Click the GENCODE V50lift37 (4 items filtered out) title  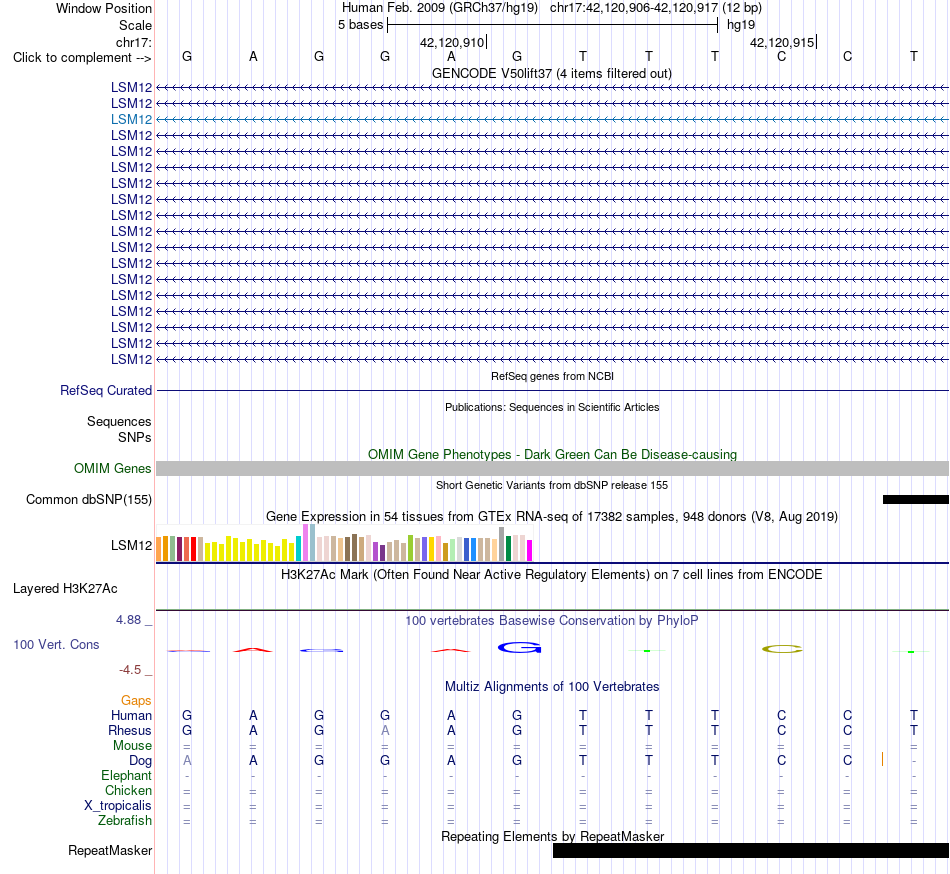(x=551, y=73)
